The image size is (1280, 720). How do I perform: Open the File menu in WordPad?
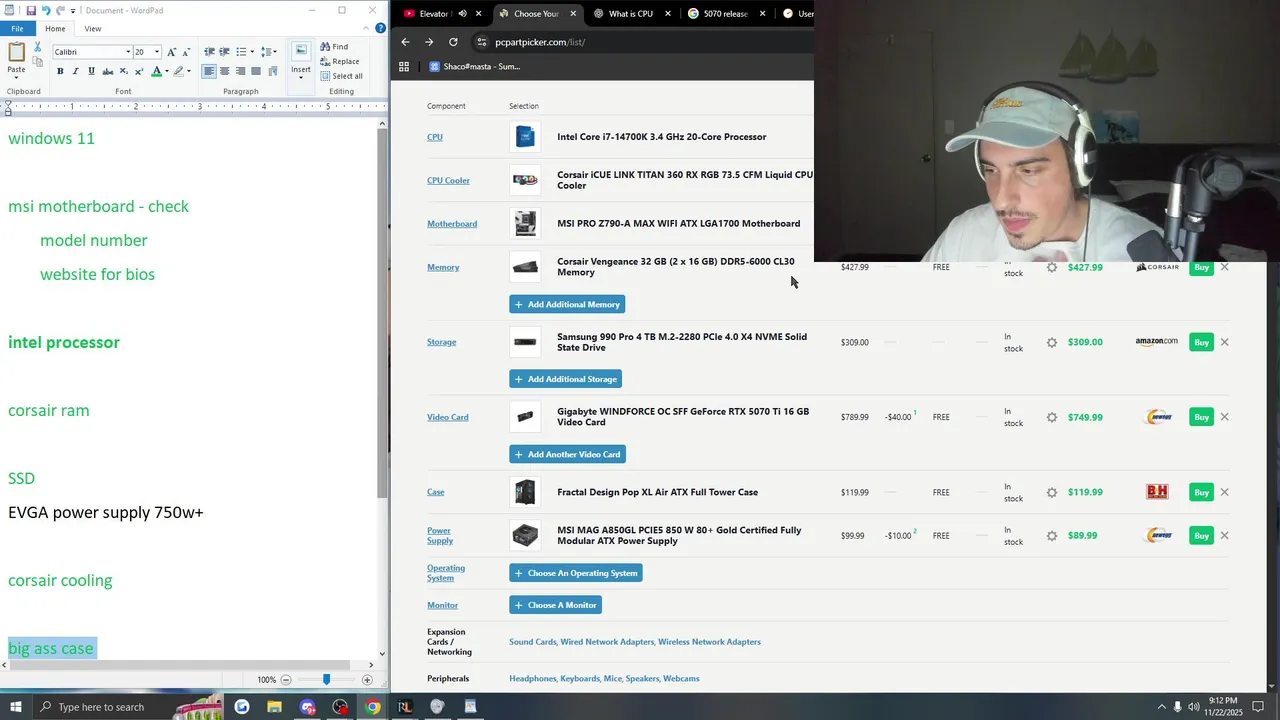click(17, 29)
